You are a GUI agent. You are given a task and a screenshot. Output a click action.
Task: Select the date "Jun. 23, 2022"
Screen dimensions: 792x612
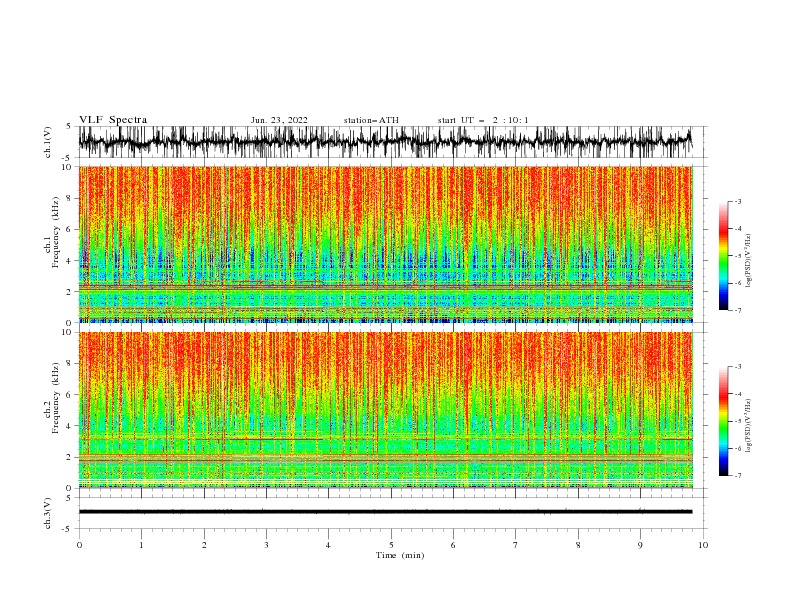coord(279,120)
